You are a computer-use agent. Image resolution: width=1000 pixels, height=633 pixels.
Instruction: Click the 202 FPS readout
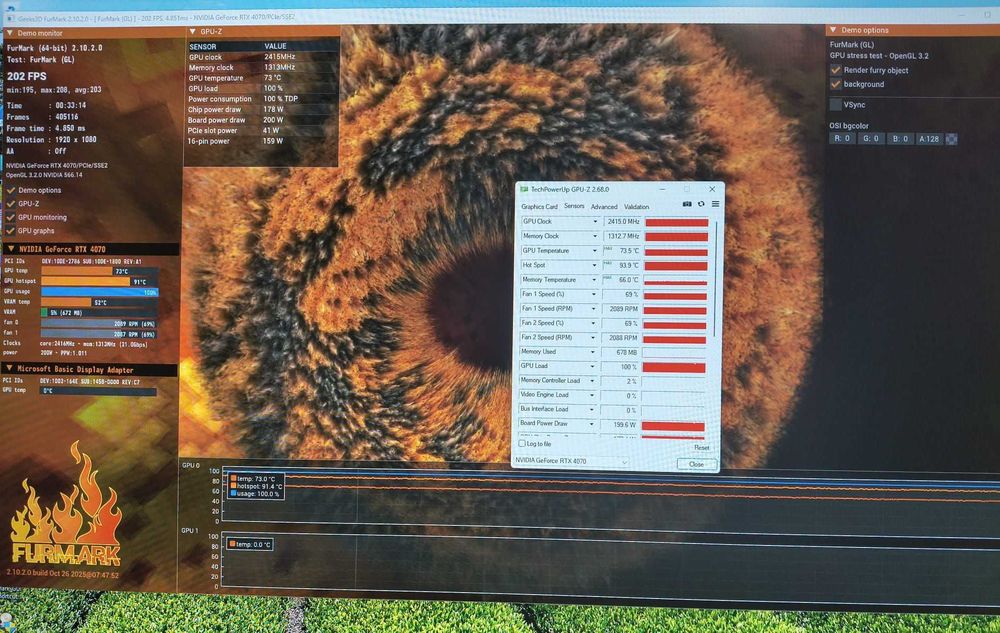(27, 76)
